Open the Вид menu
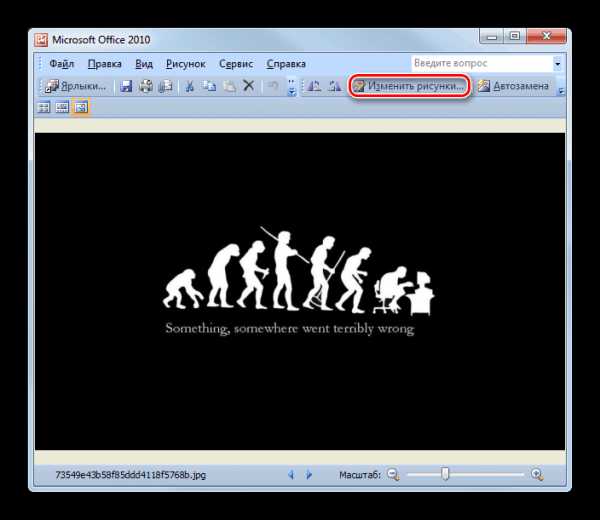The image size is (600, 520). (144, 64)
